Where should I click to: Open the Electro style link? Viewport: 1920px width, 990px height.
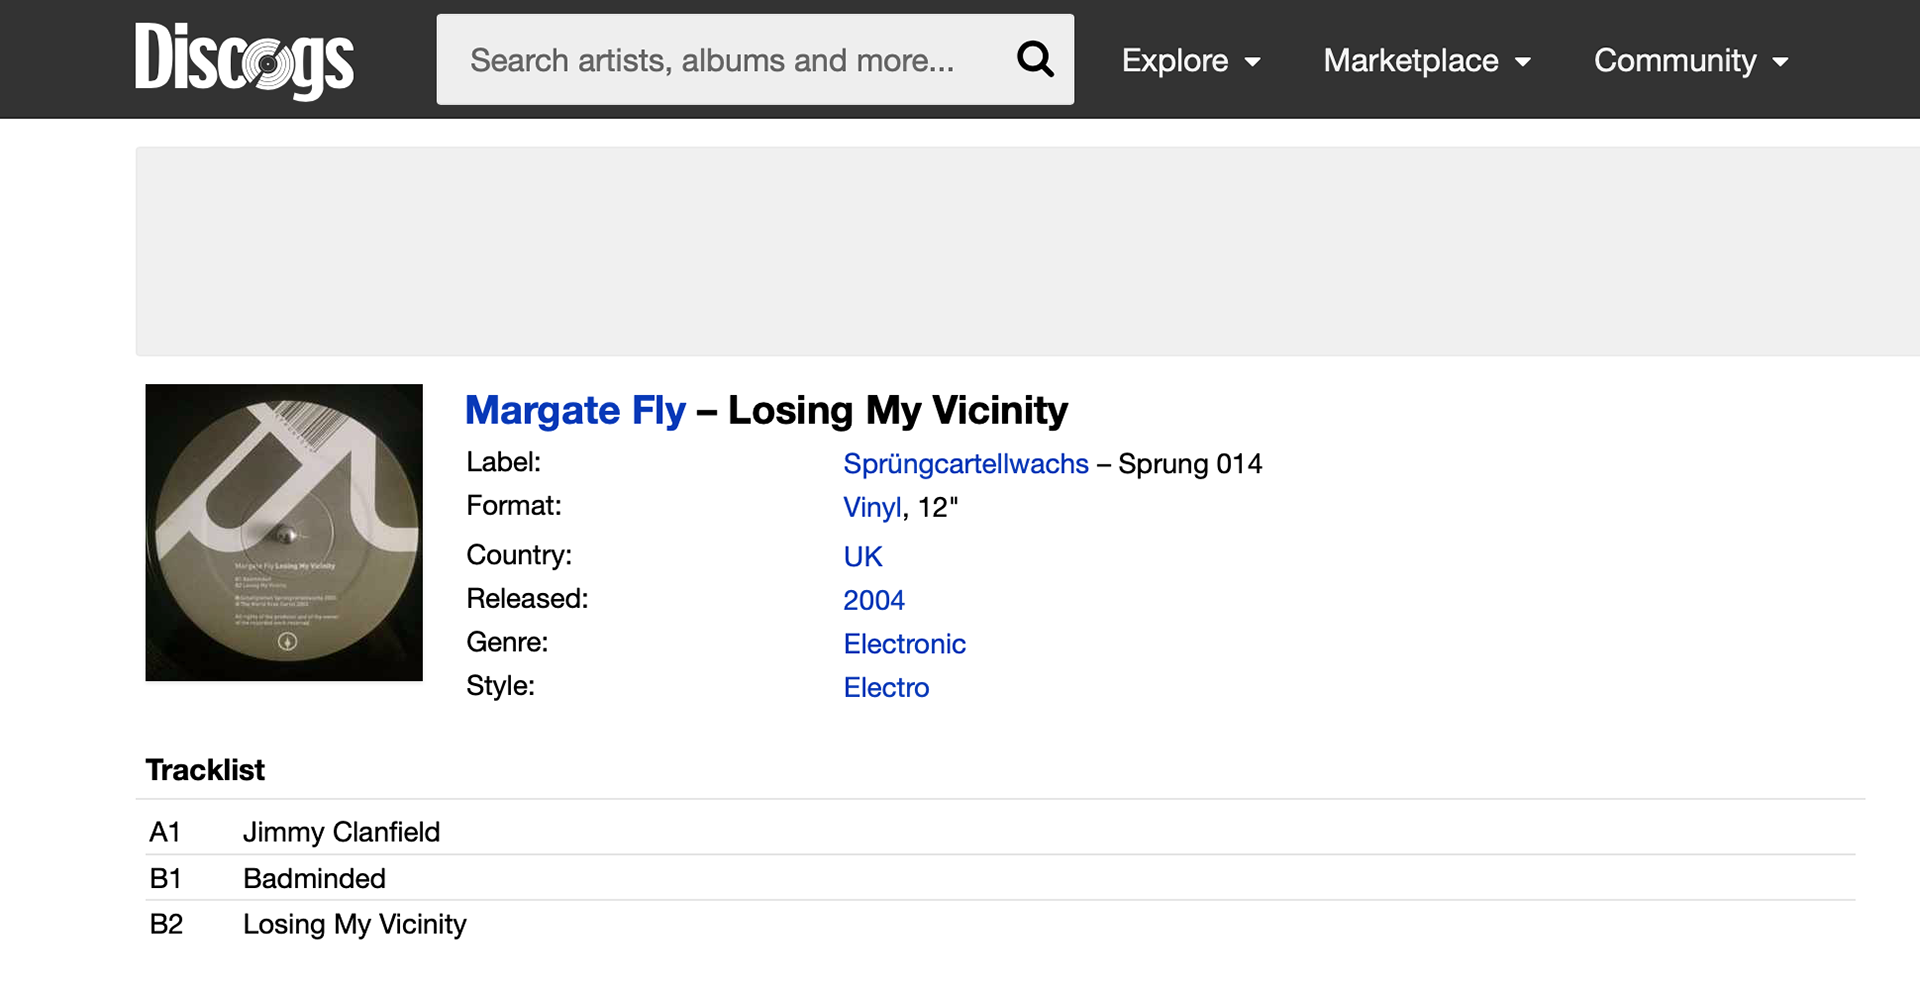tap(886, 688)
